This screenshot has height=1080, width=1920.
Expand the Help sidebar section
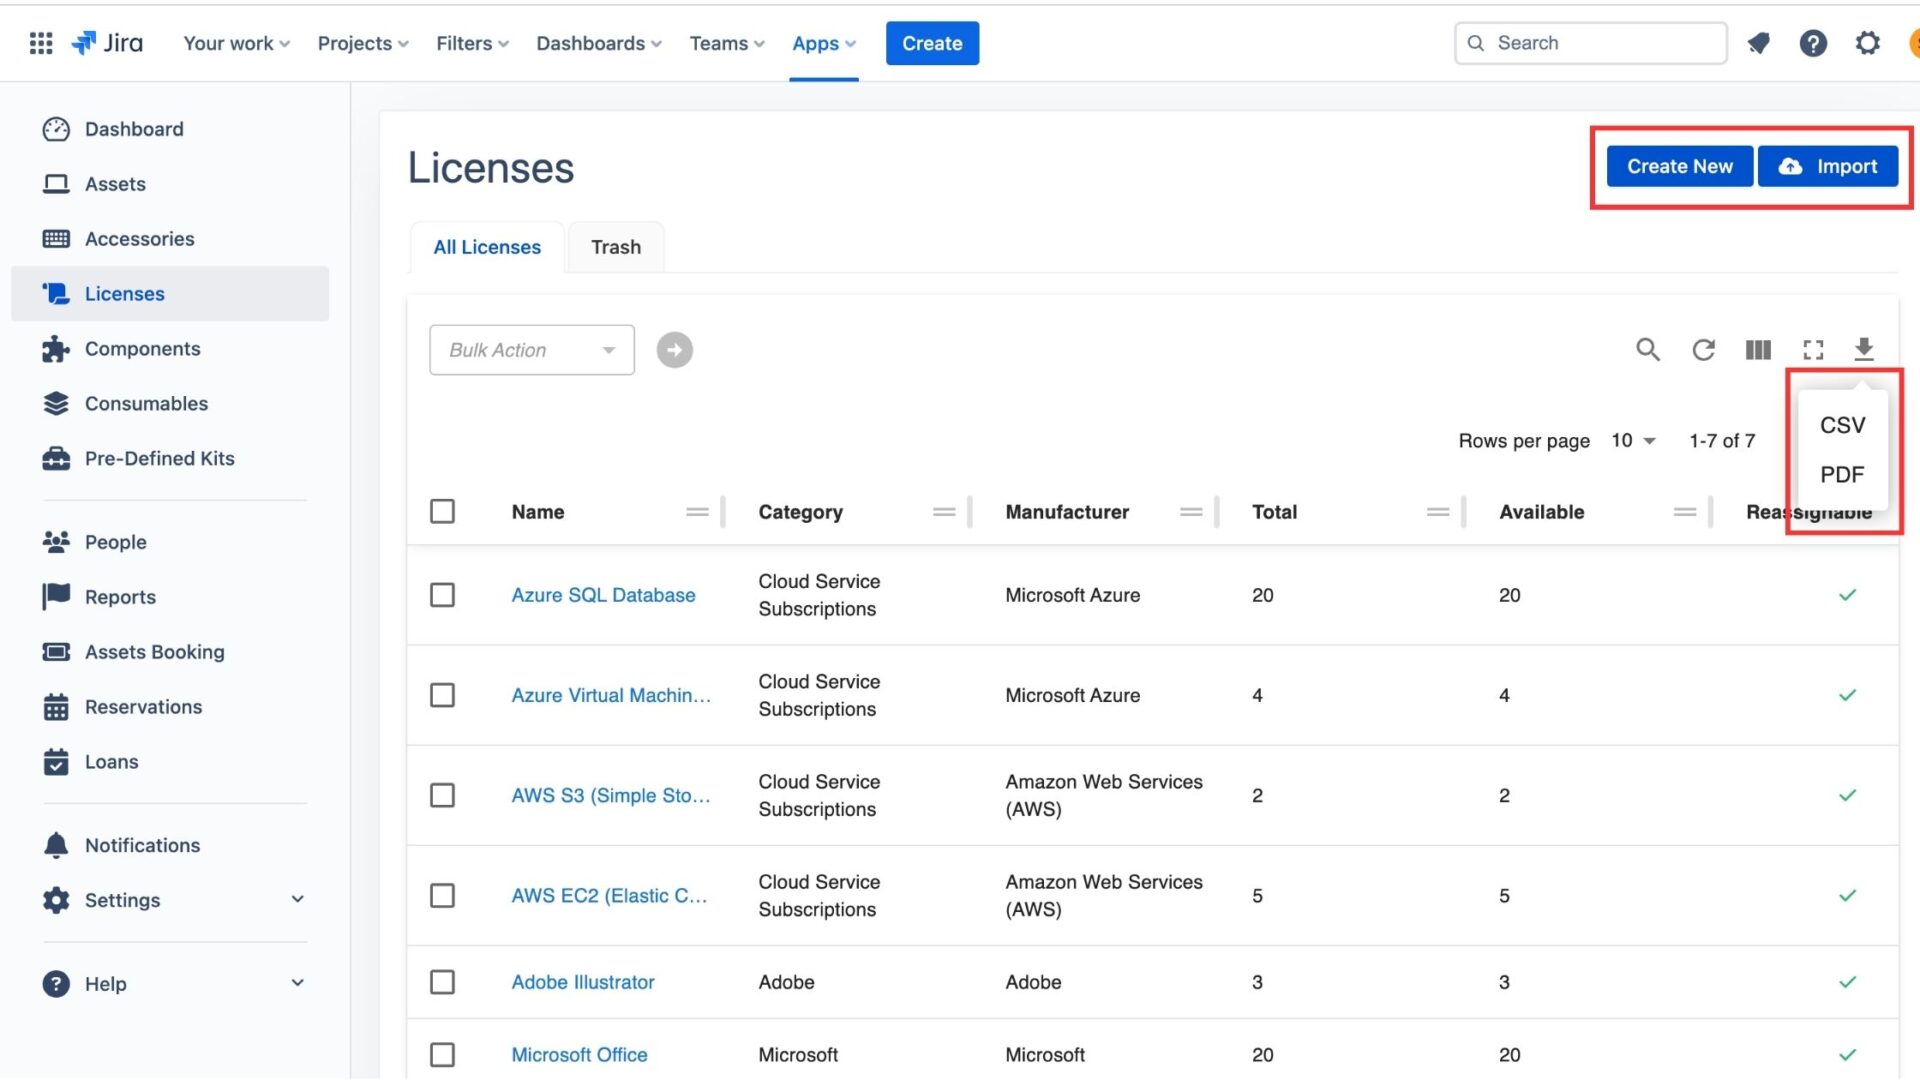(x=297, y=983)
